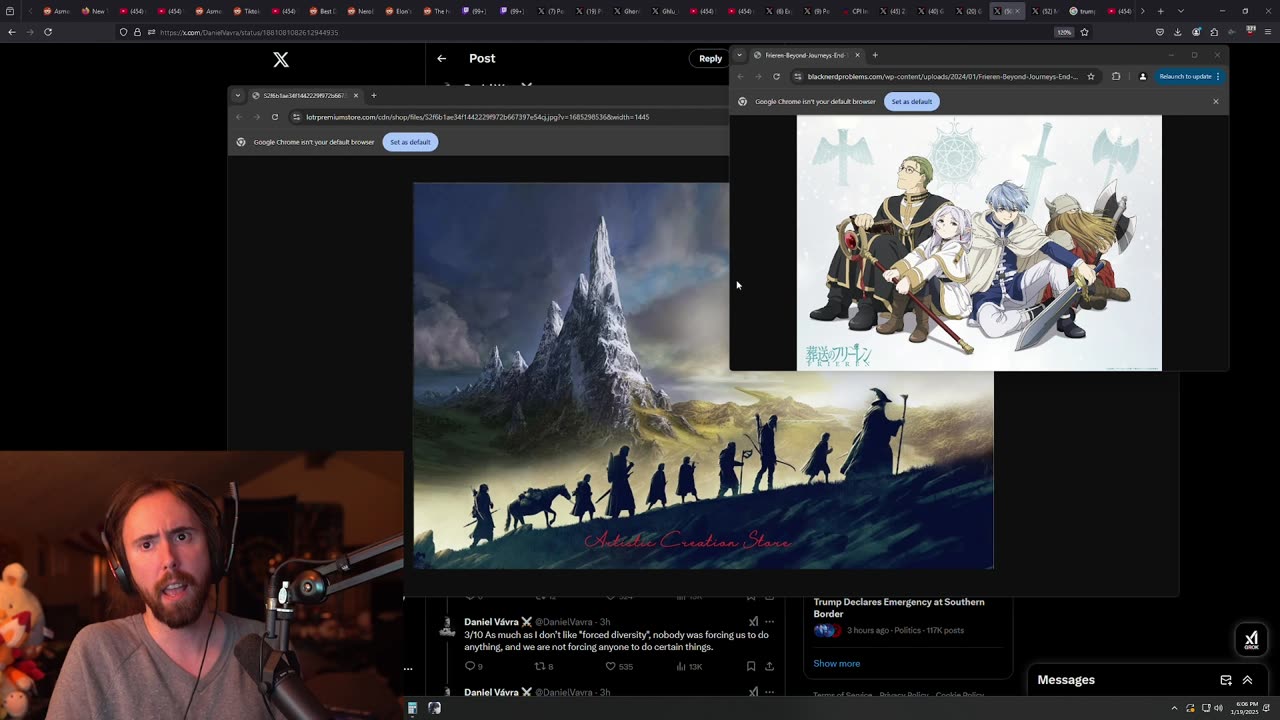Switch to the 'New' browser tab
The width and height of the screenshot is (1280, 720).
coord(95,11)
